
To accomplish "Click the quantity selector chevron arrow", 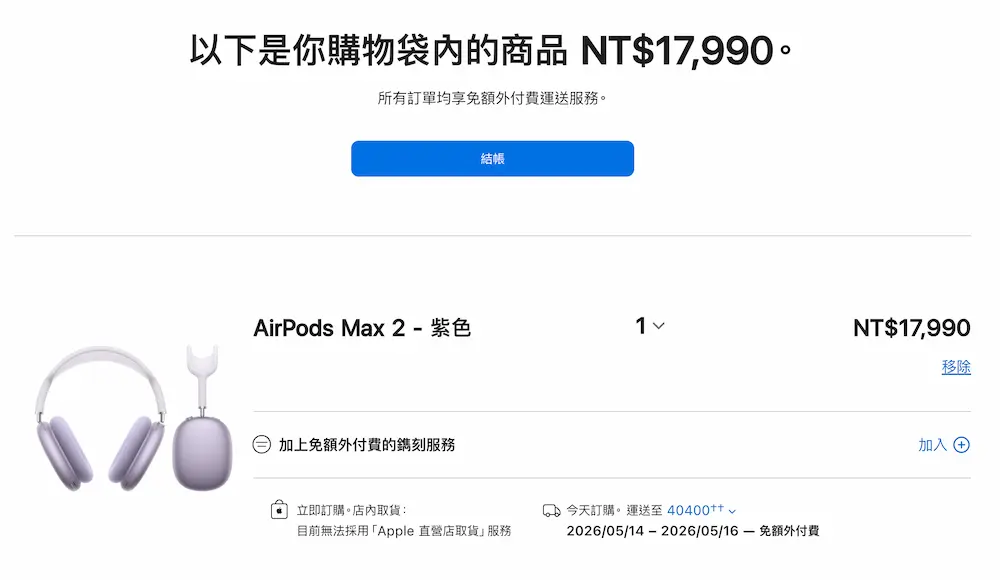I will pos(659,325).
